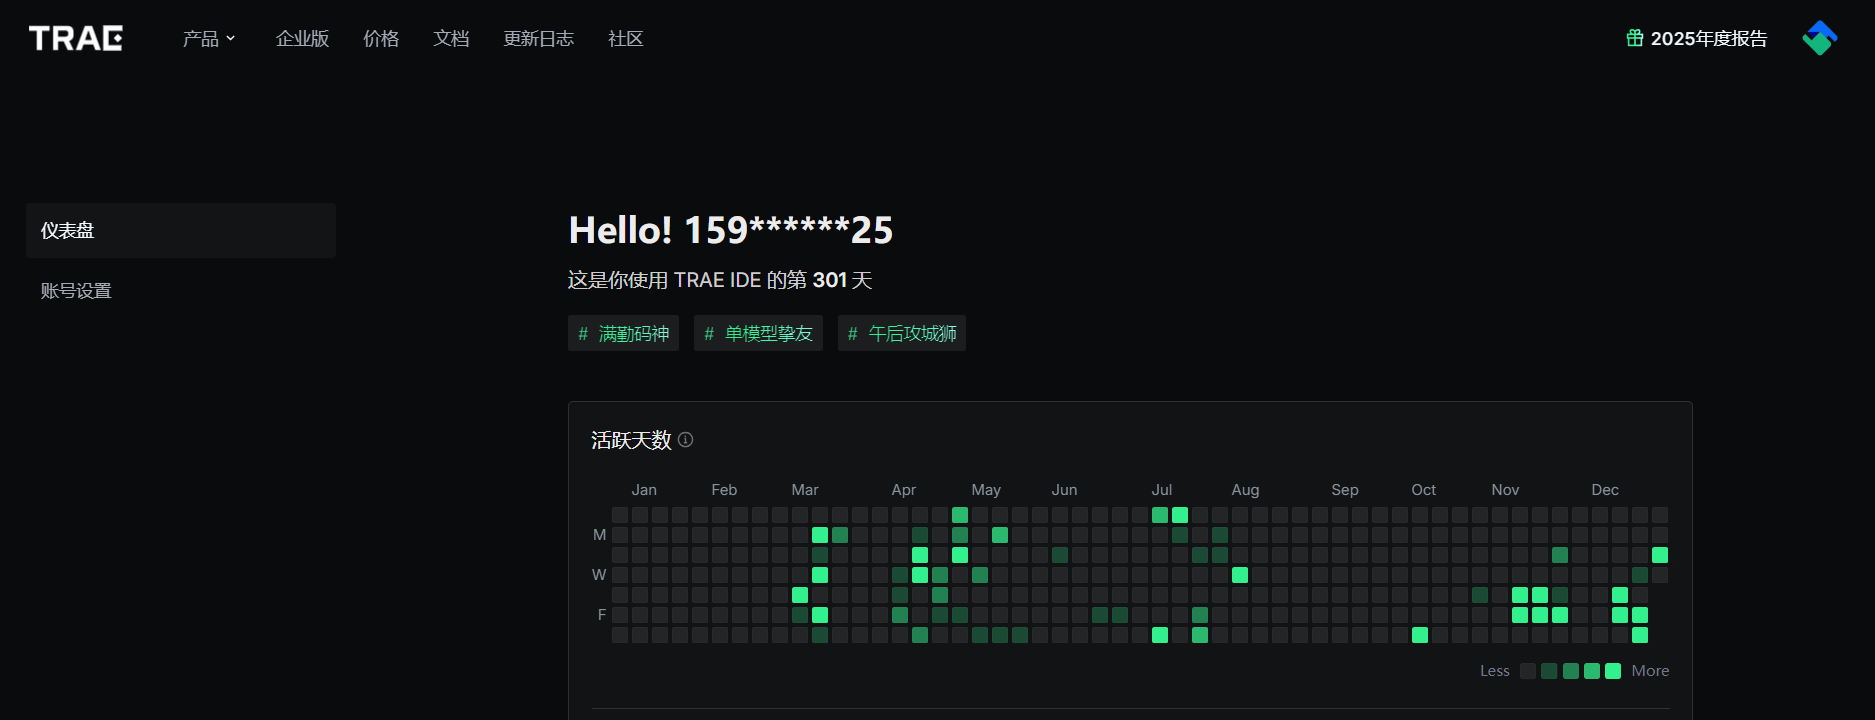This screenshot has width=1875, height=720.
Task: Click the Nov month label
Action: (x=1505, y=490)
